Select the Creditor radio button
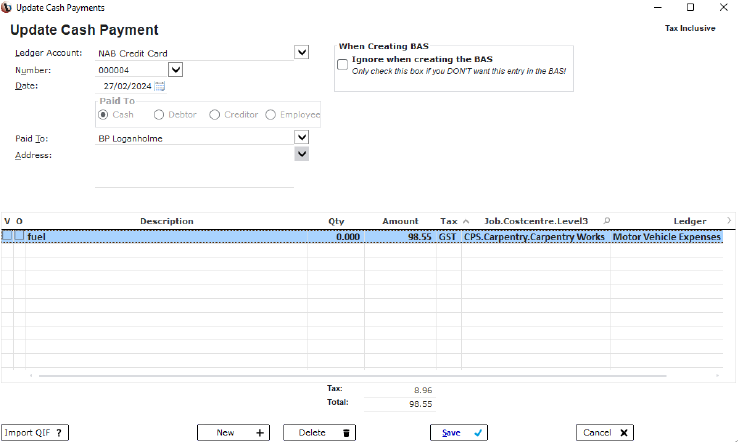The image size is (738, 442). [215, 115]
